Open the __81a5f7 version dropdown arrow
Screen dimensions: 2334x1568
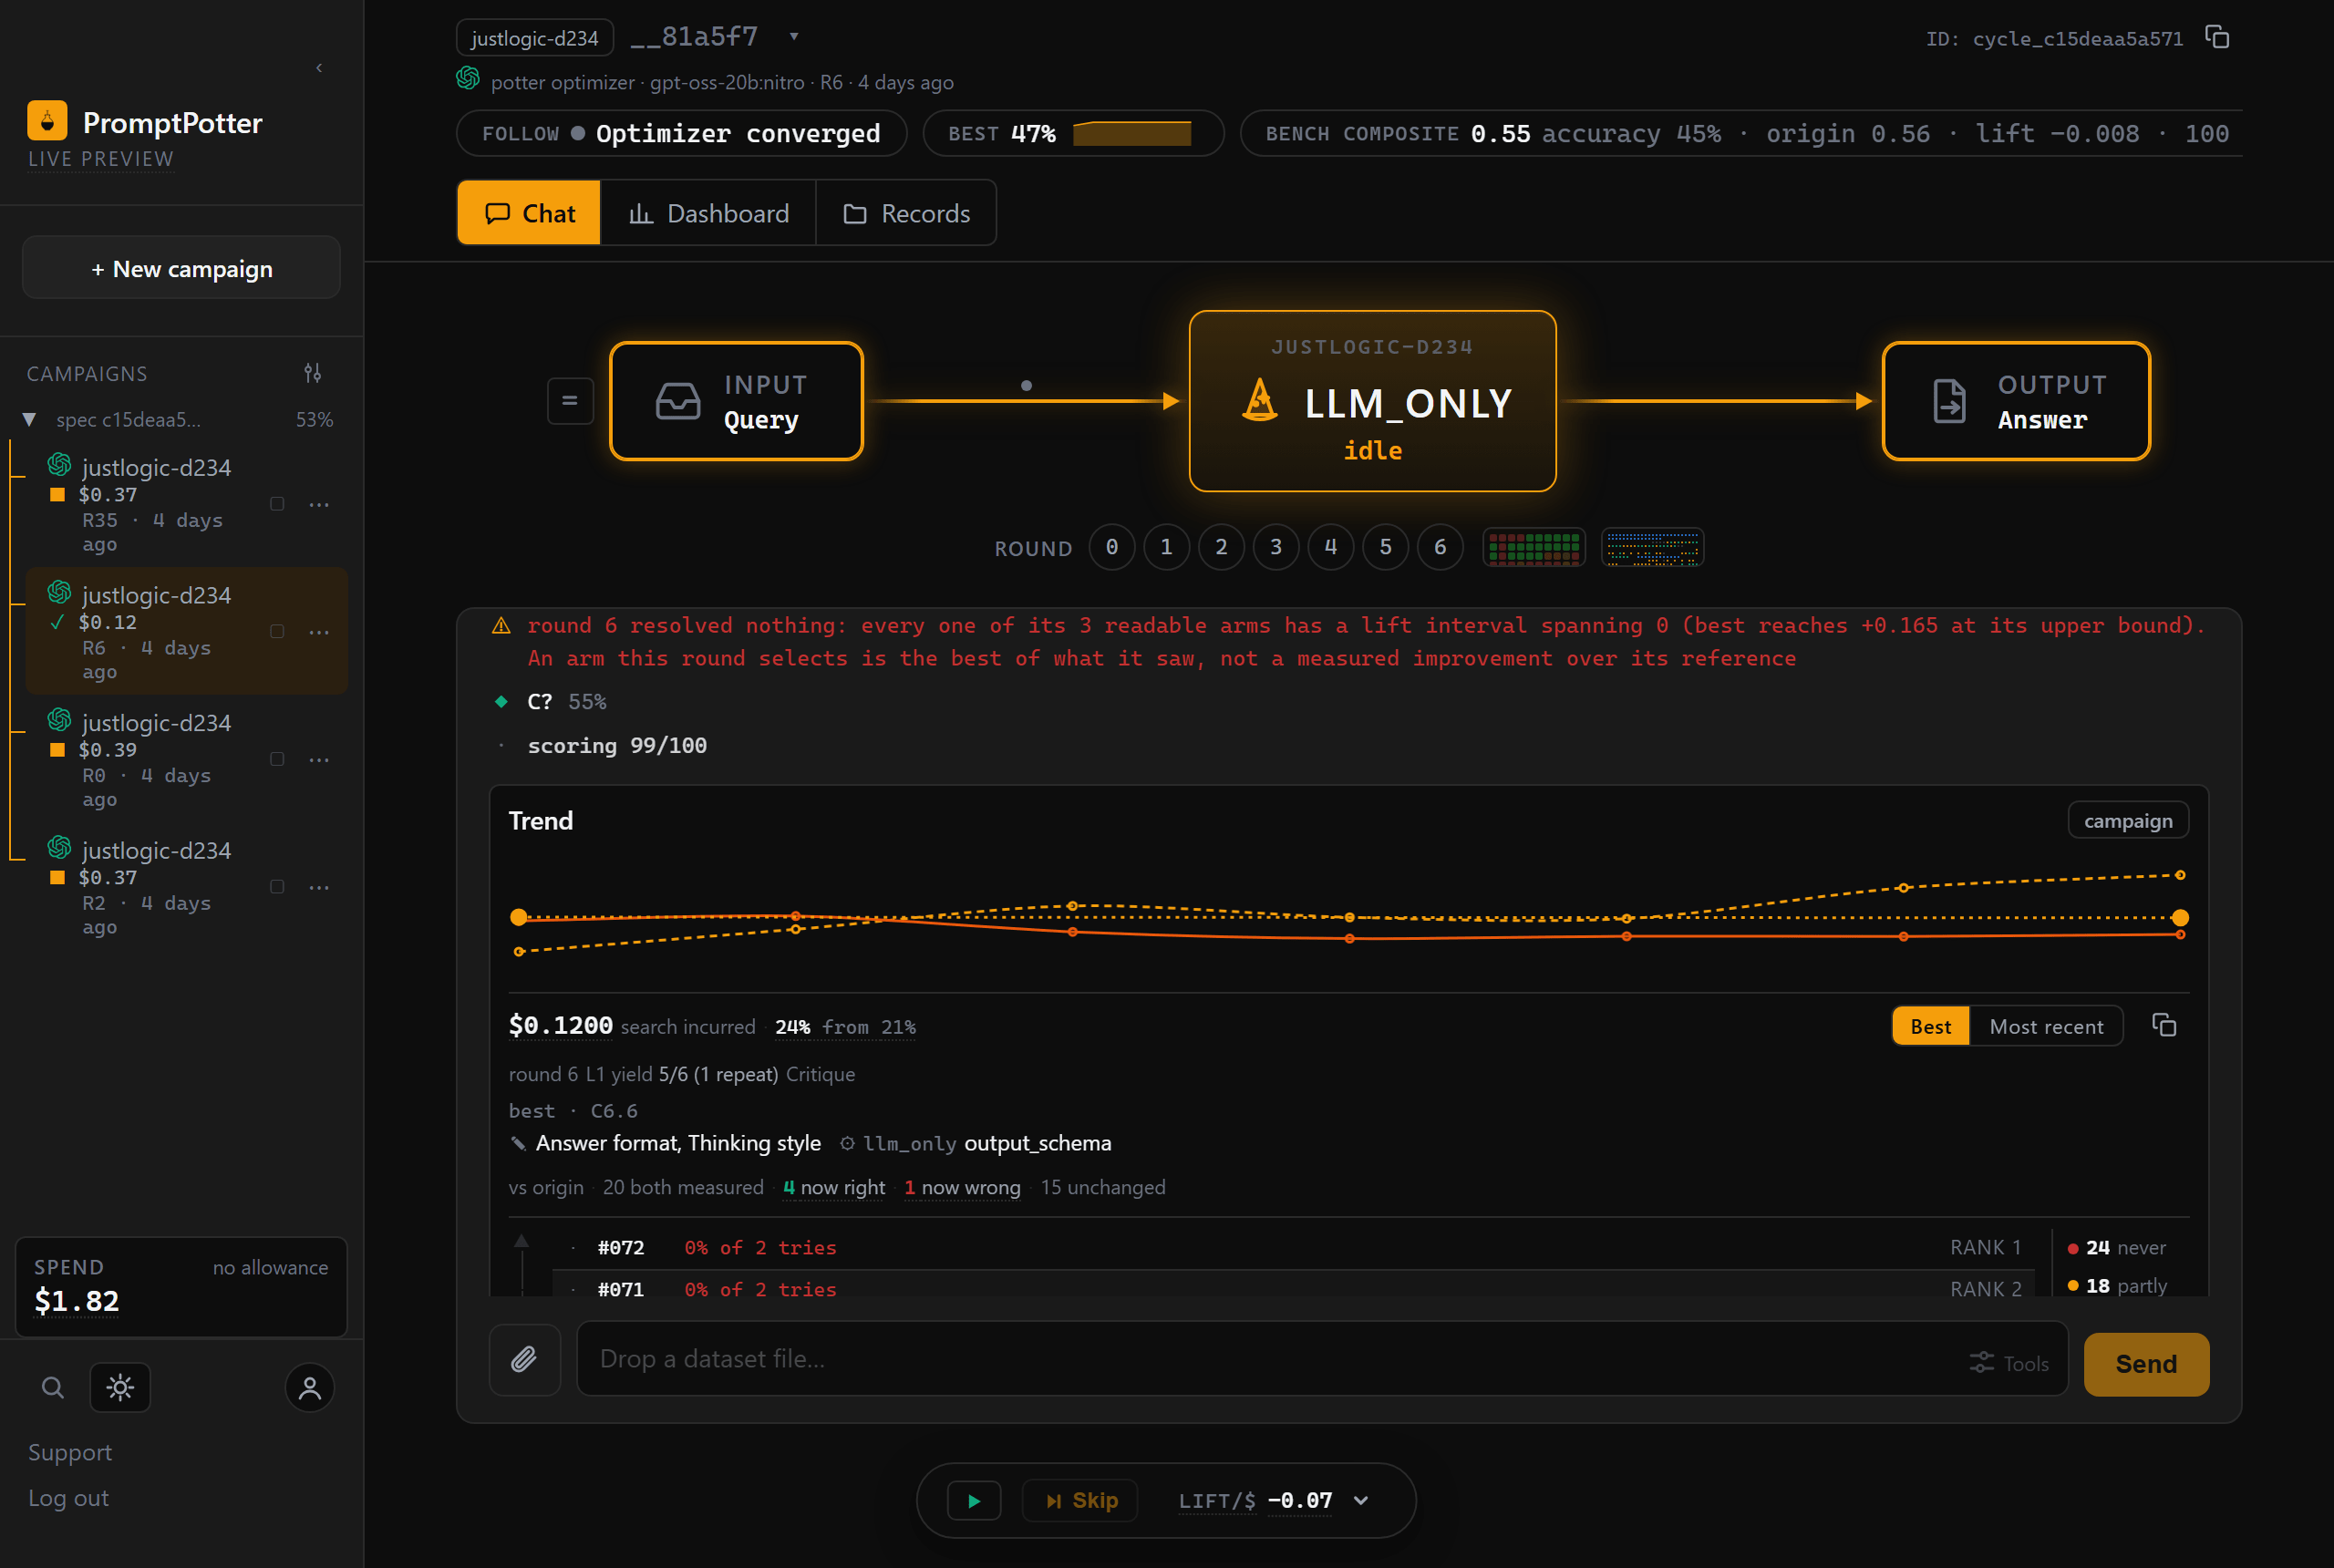click(x=794, y=36)
